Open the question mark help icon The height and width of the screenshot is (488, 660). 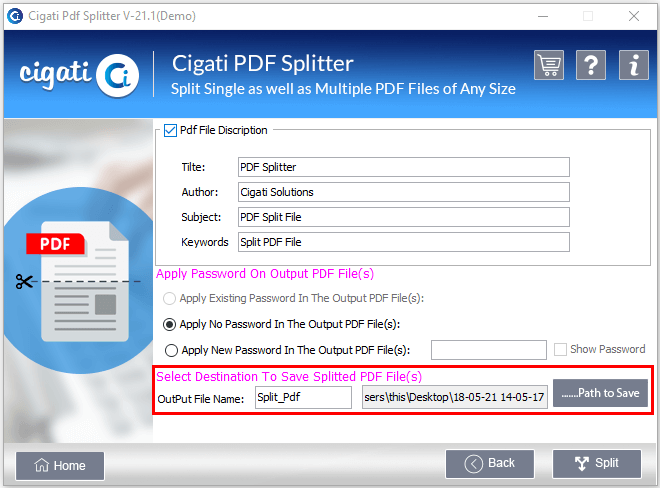(591, 65)
